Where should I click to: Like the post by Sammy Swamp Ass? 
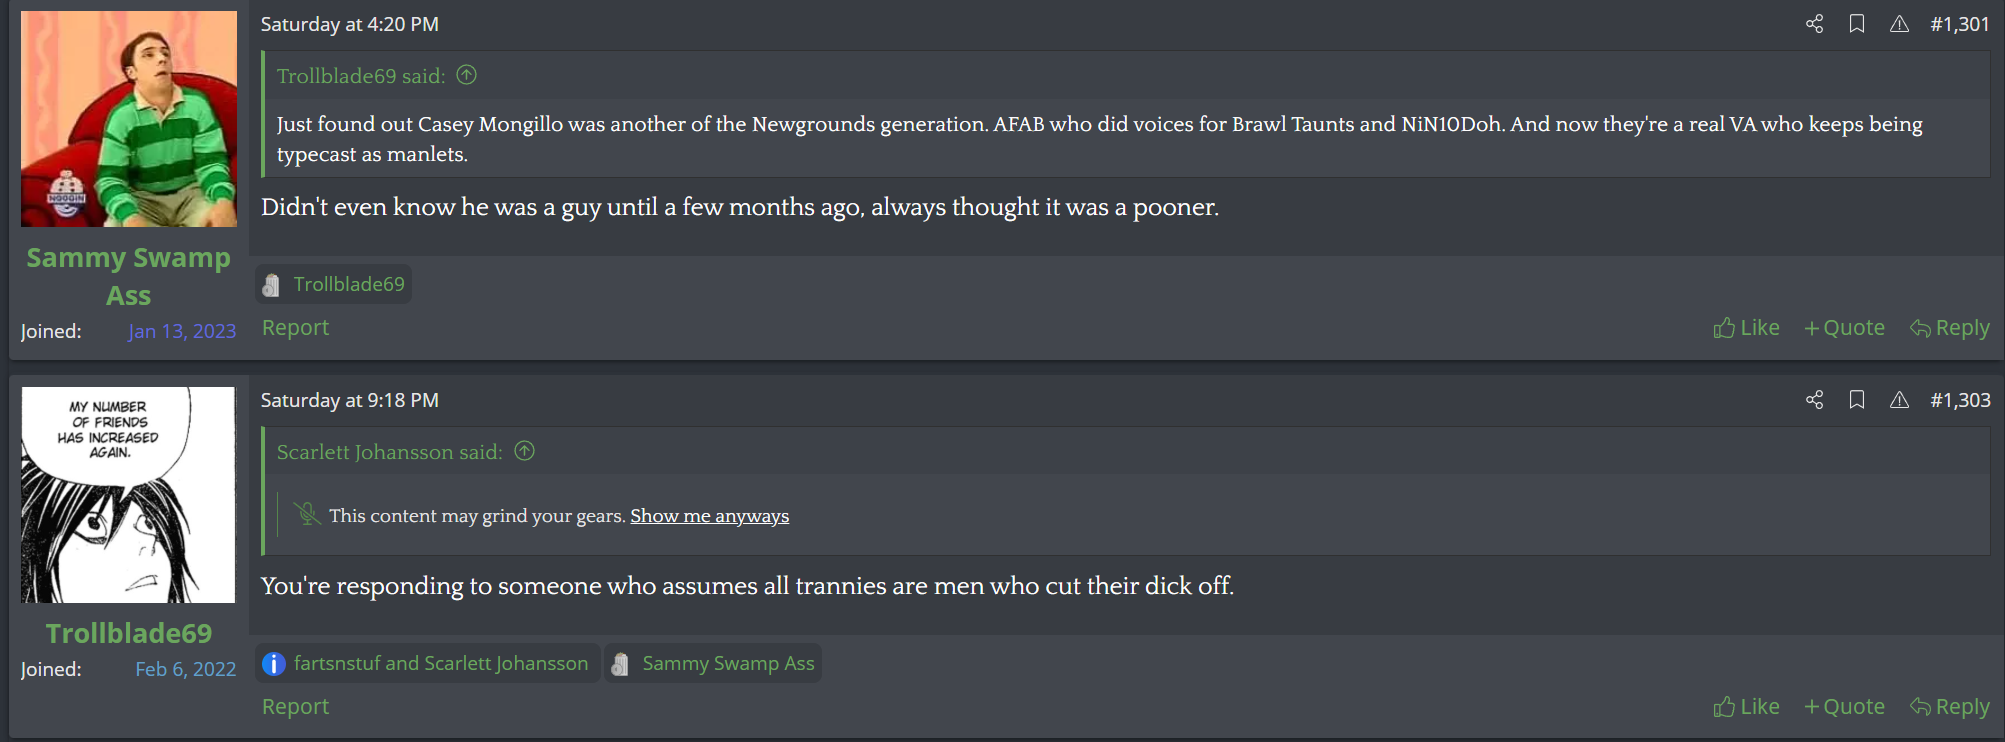[1746, 328]
